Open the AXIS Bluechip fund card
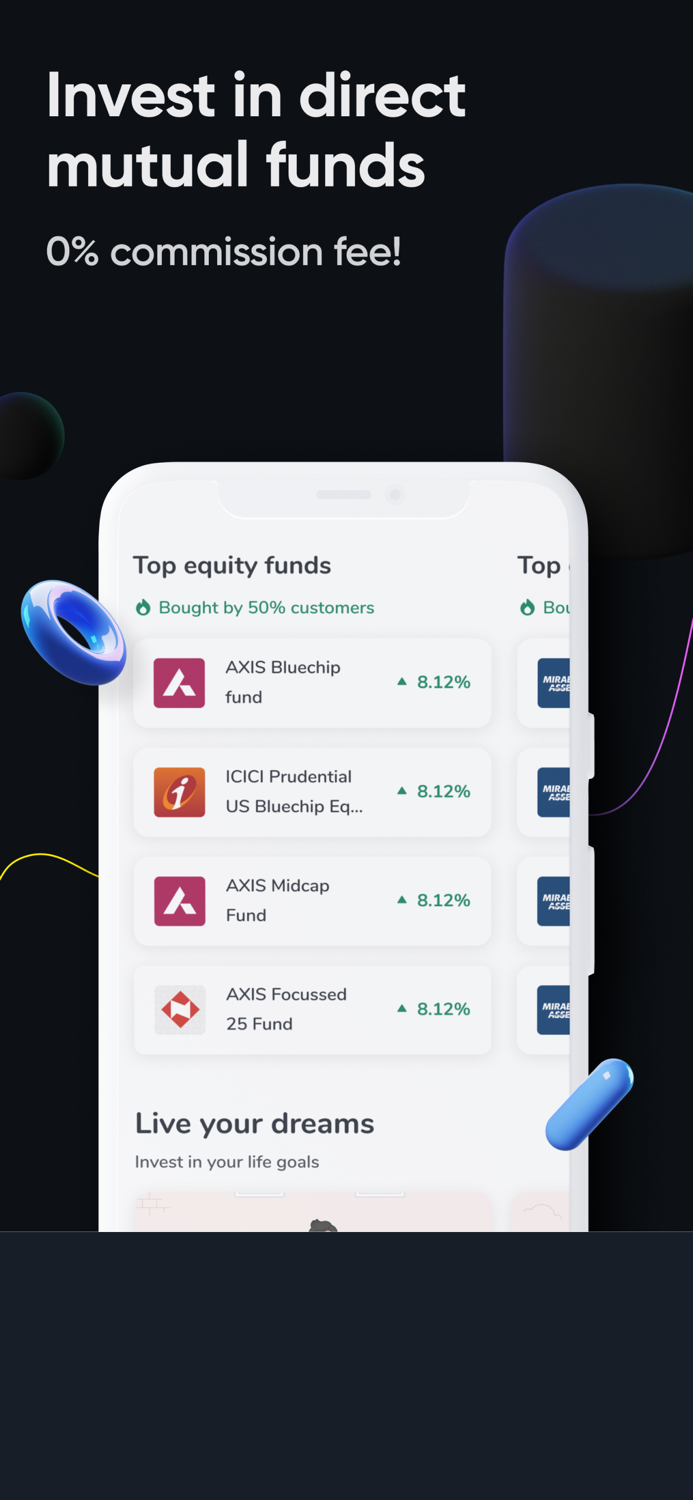The height and width of the screenshot is (1500, 693). tap(312, 683)
